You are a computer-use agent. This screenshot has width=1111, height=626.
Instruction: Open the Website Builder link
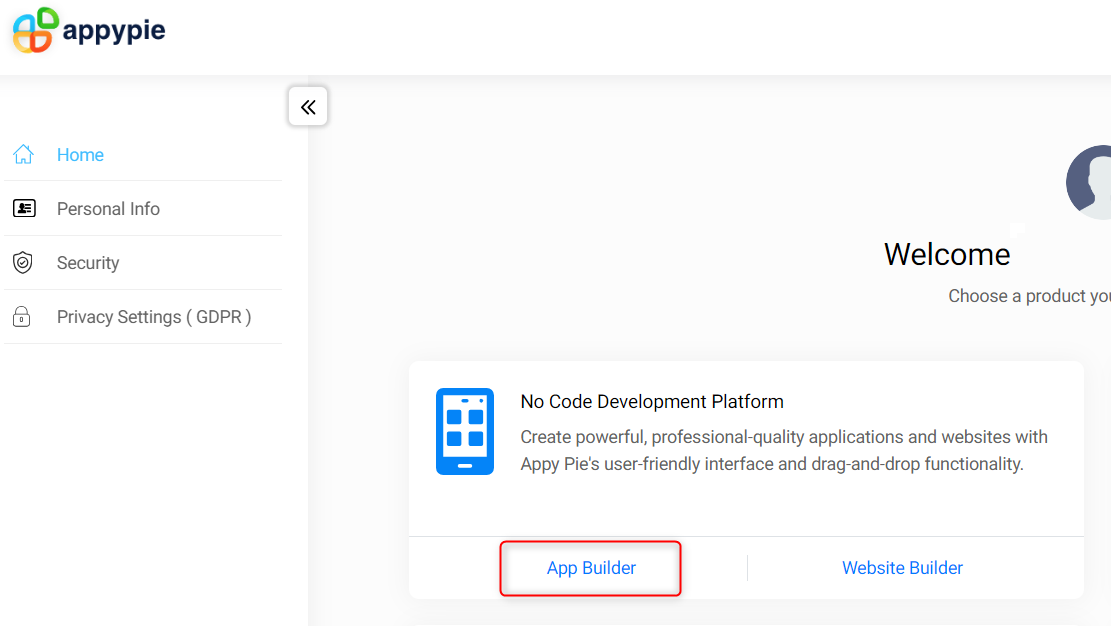(x=902, y=568)
